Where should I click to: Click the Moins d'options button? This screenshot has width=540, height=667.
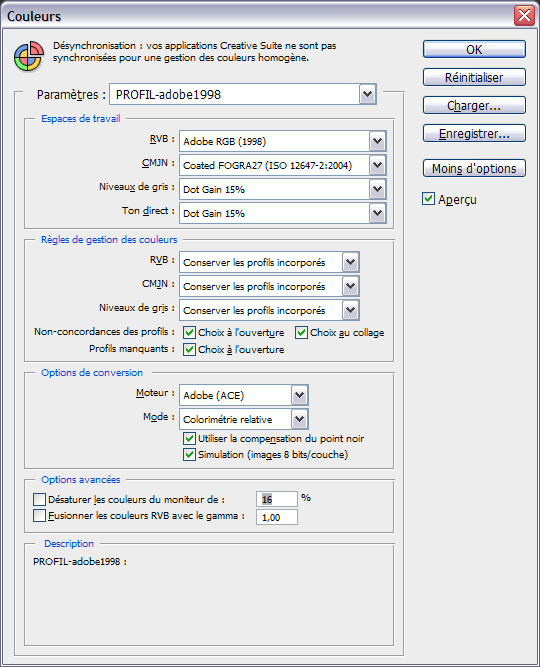[x=474, y=168]
